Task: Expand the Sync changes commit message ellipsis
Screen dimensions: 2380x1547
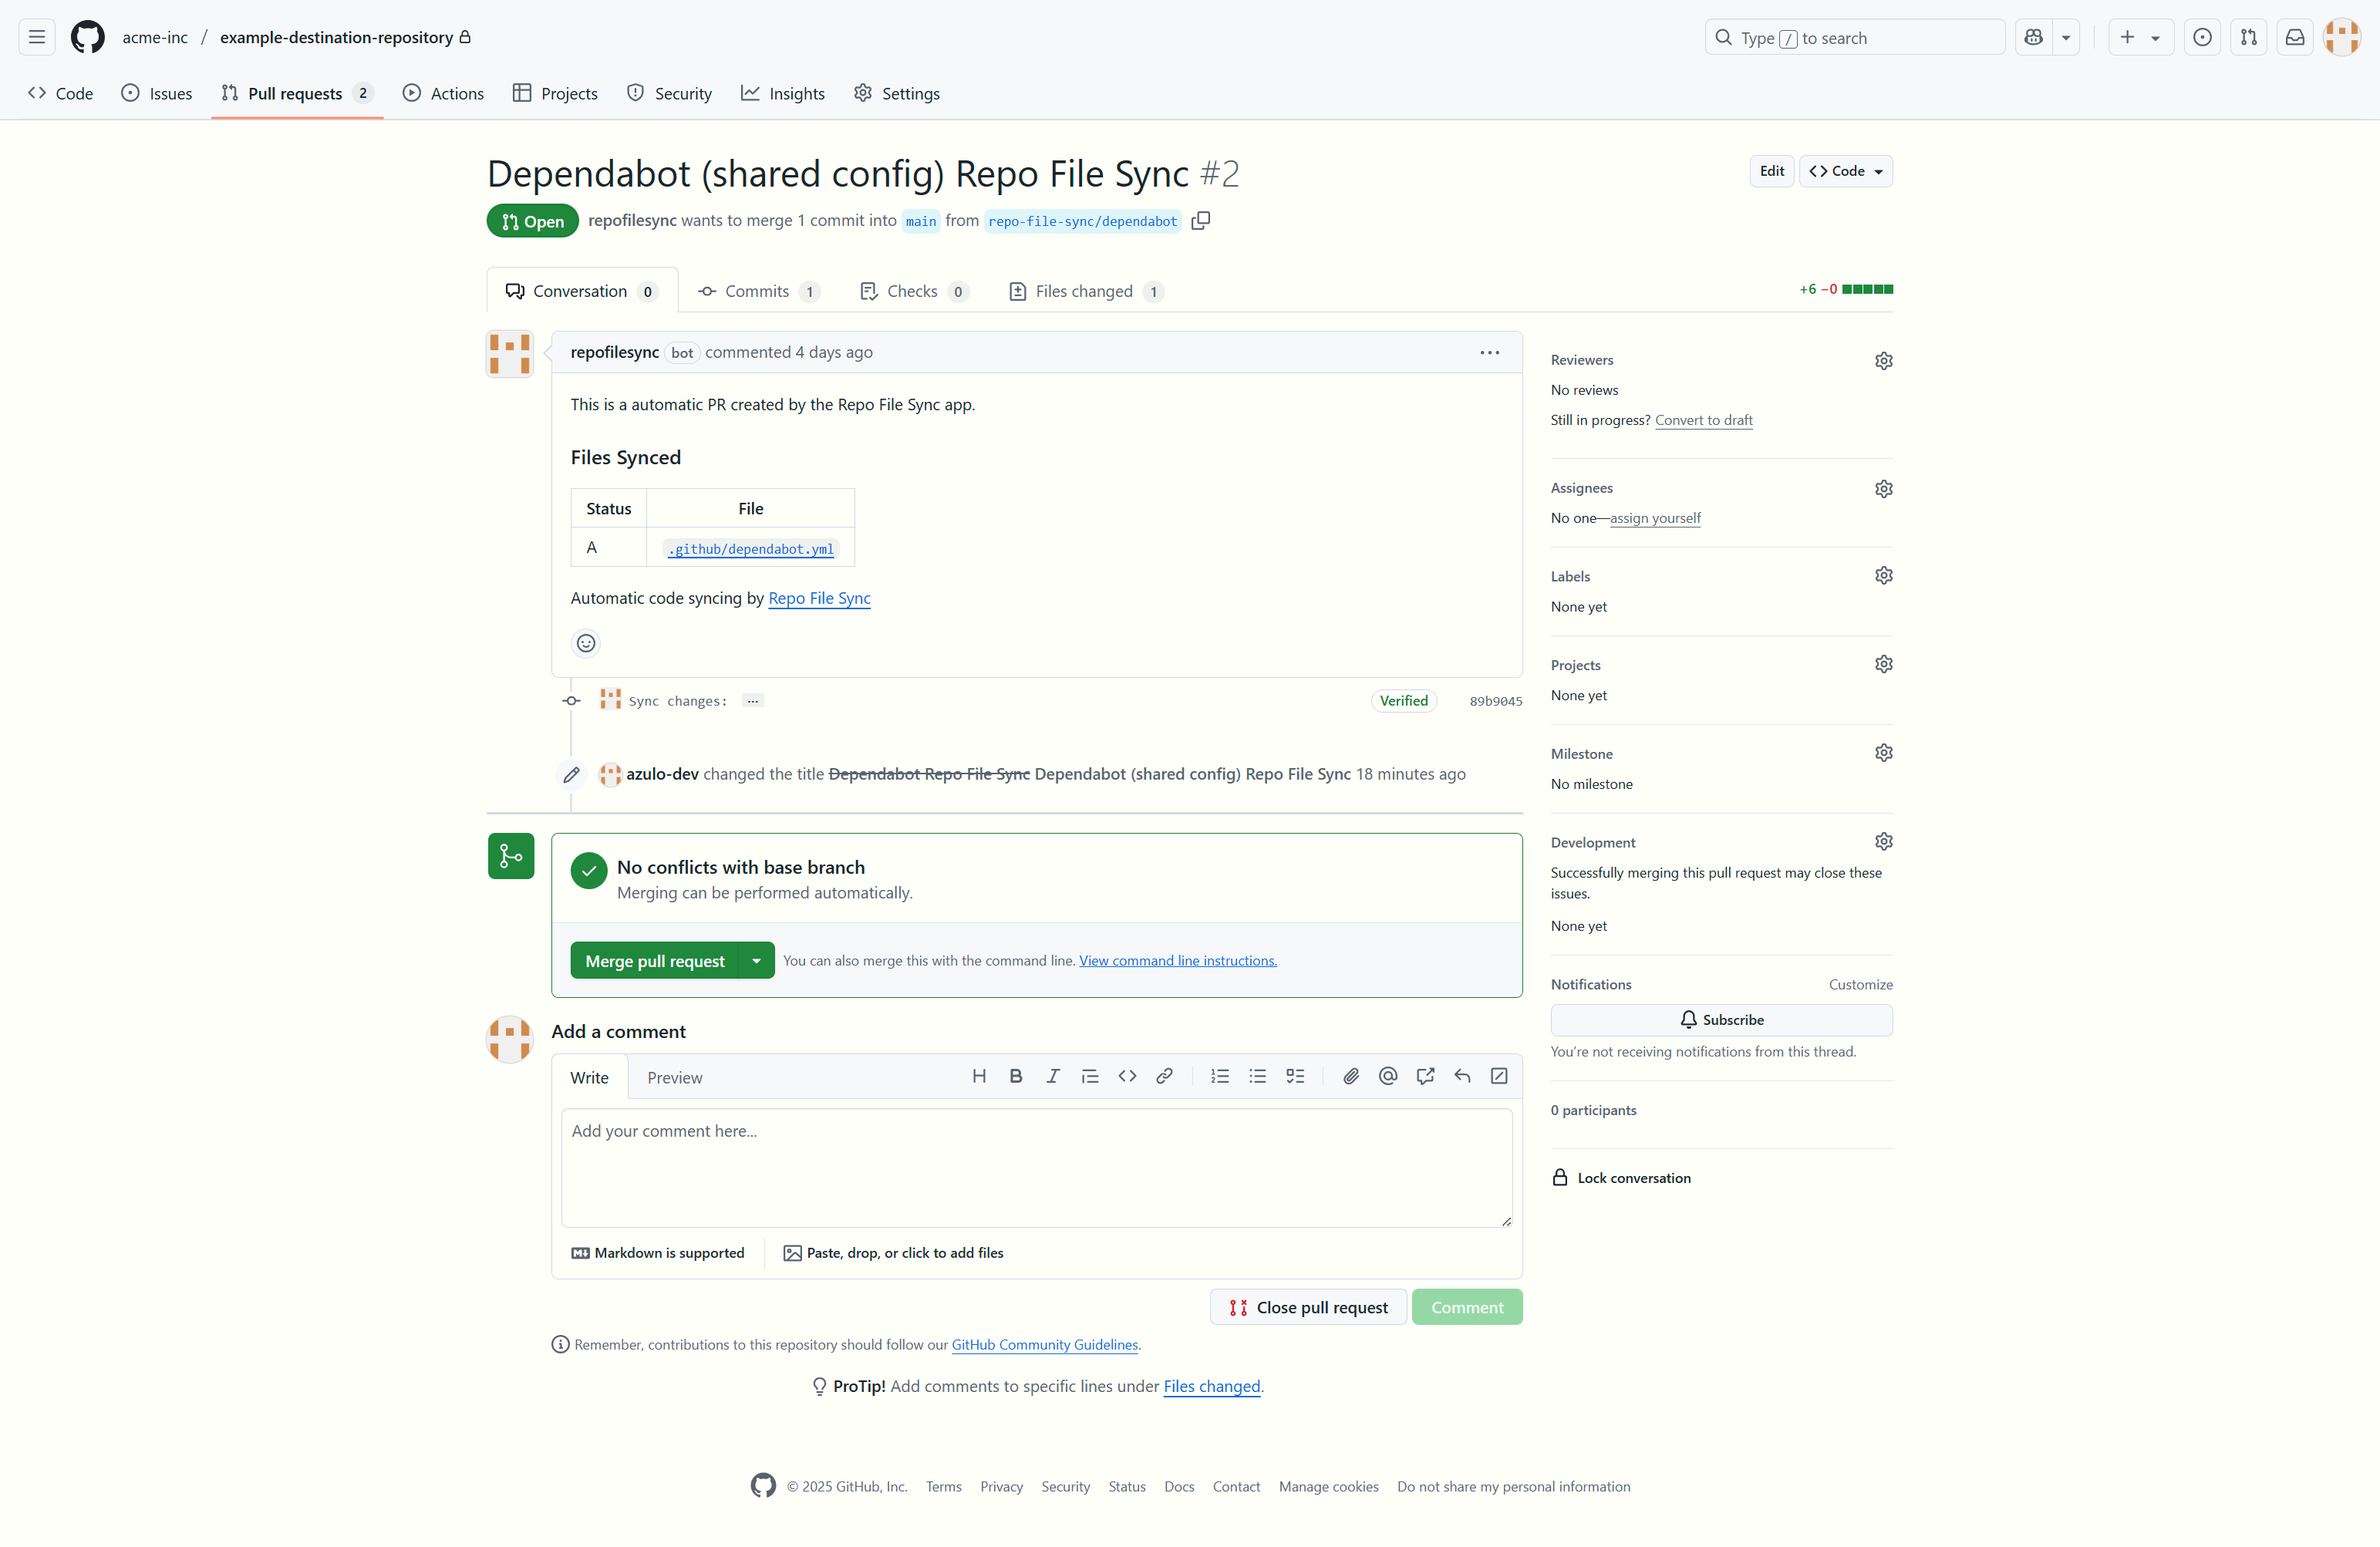Action: coord(753,701)
